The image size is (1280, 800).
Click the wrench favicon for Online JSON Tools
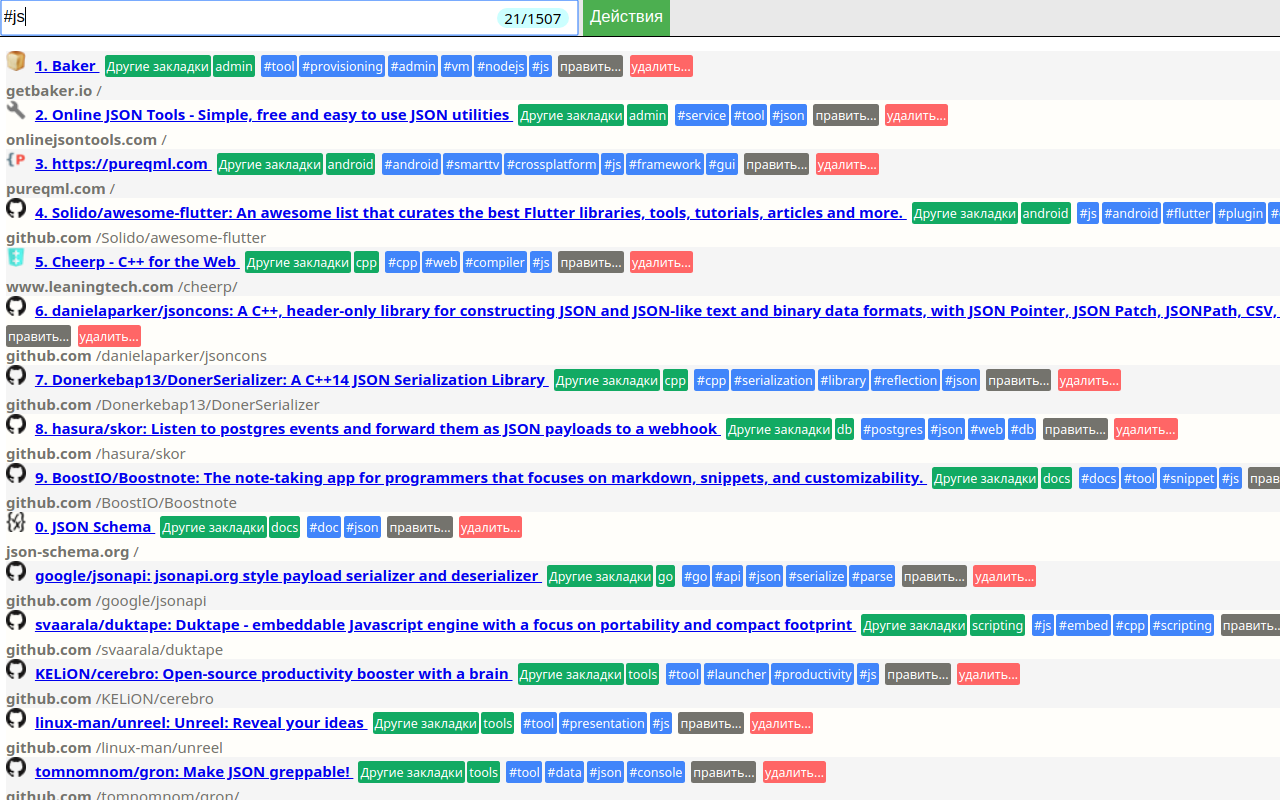[16, 110]
